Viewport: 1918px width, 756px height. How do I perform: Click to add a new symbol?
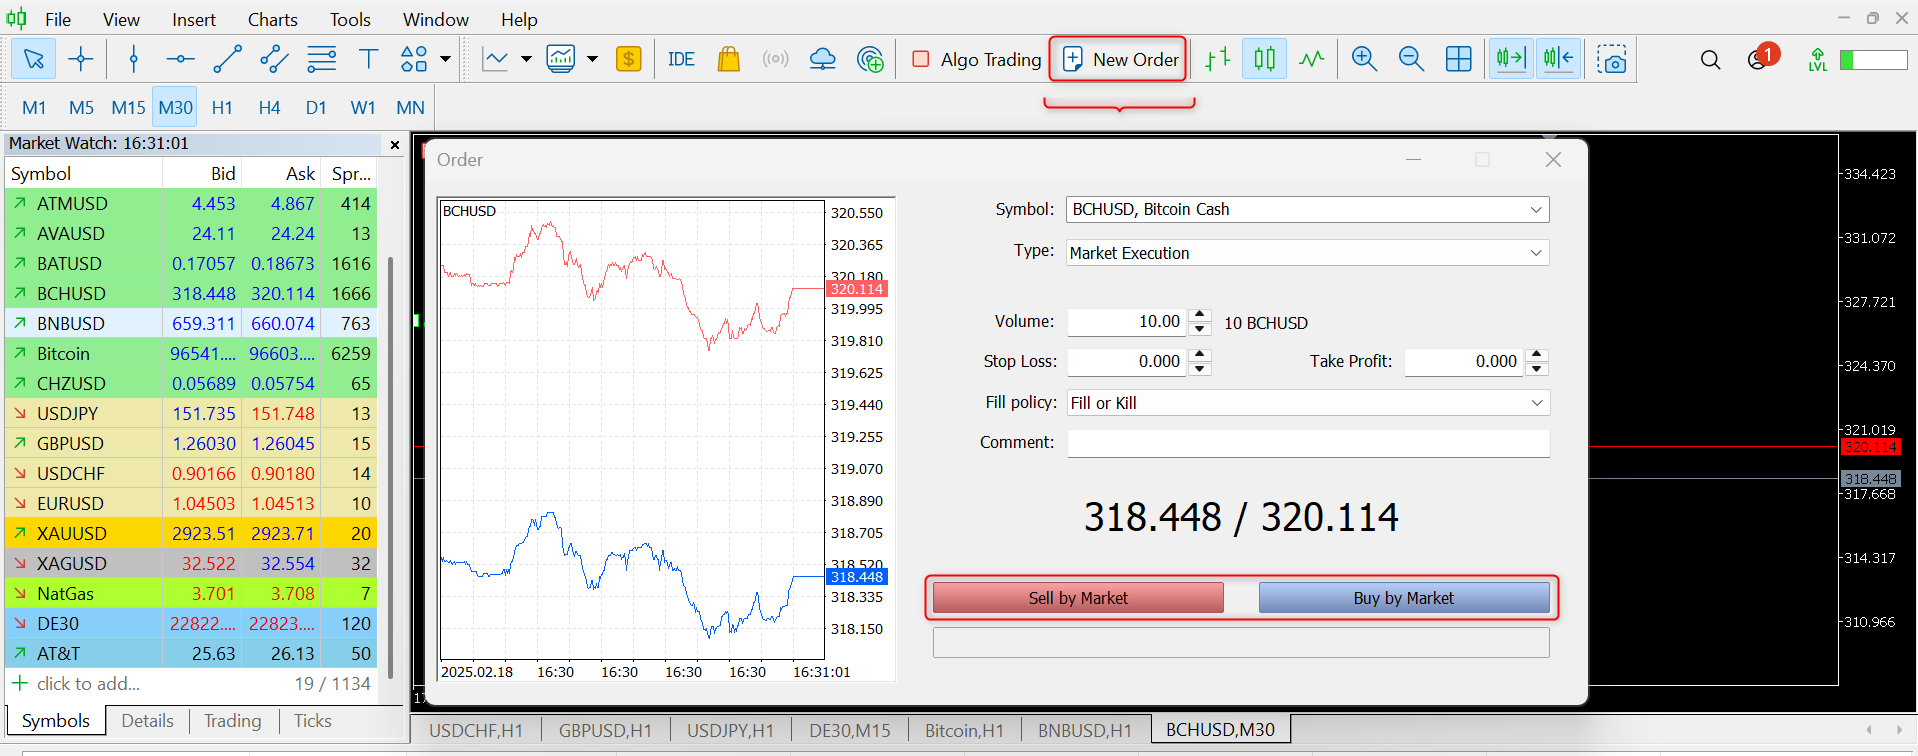(87, 683)
